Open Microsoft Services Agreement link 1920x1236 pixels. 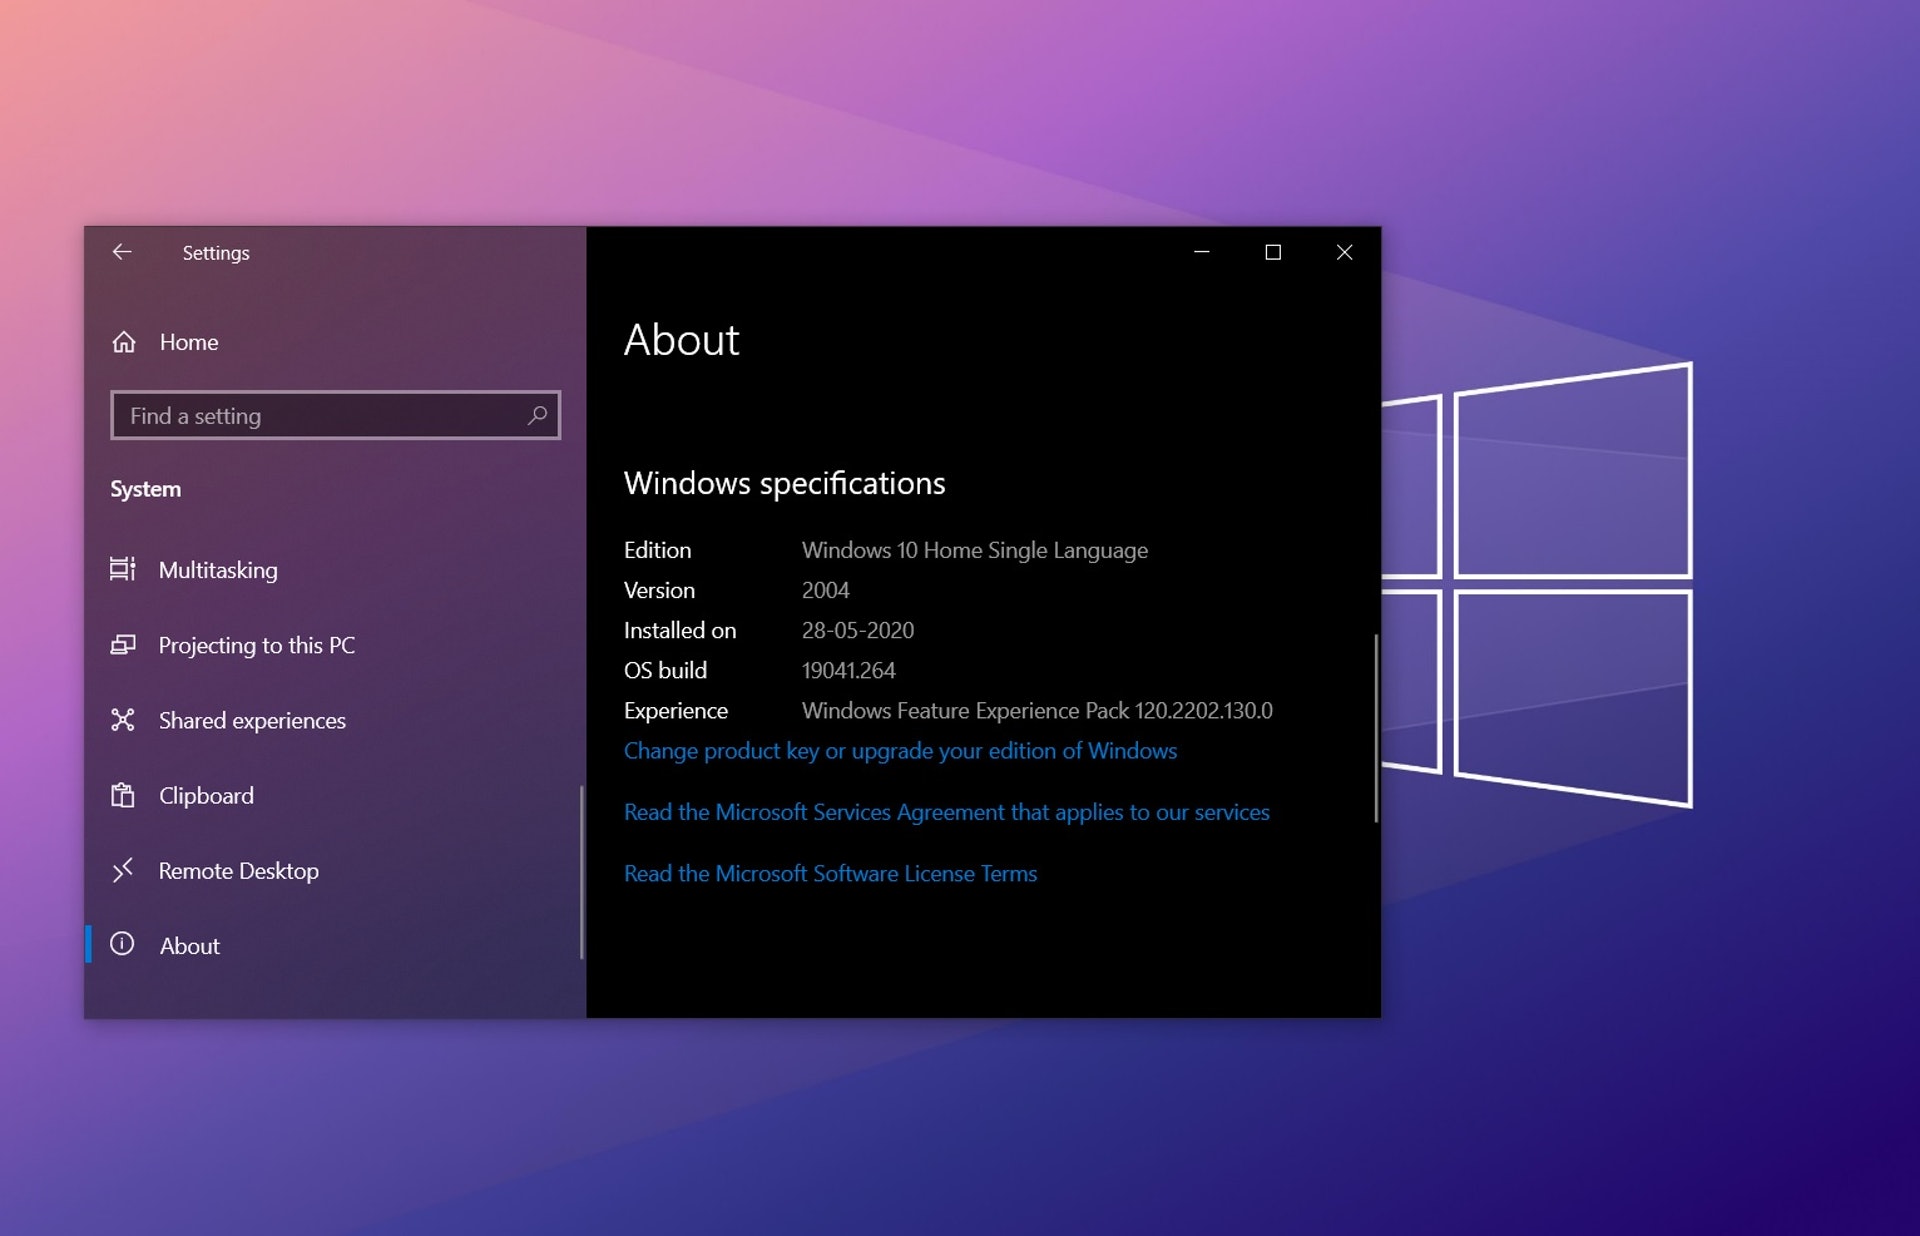[x=946, y=810]
